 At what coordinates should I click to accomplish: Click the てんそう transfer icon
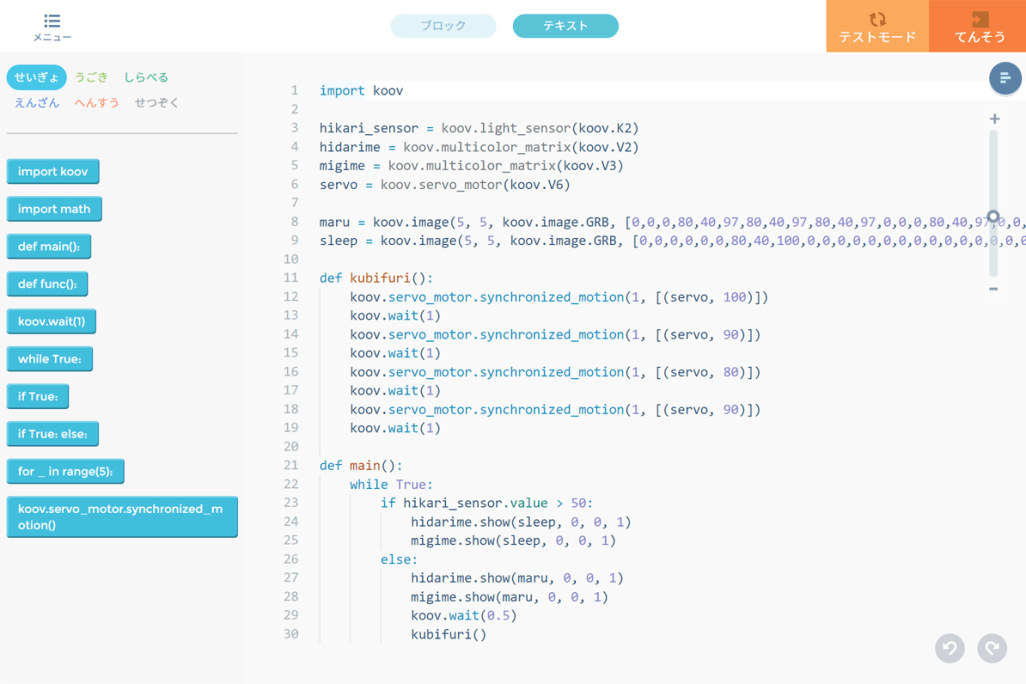[x=979, y=20]
